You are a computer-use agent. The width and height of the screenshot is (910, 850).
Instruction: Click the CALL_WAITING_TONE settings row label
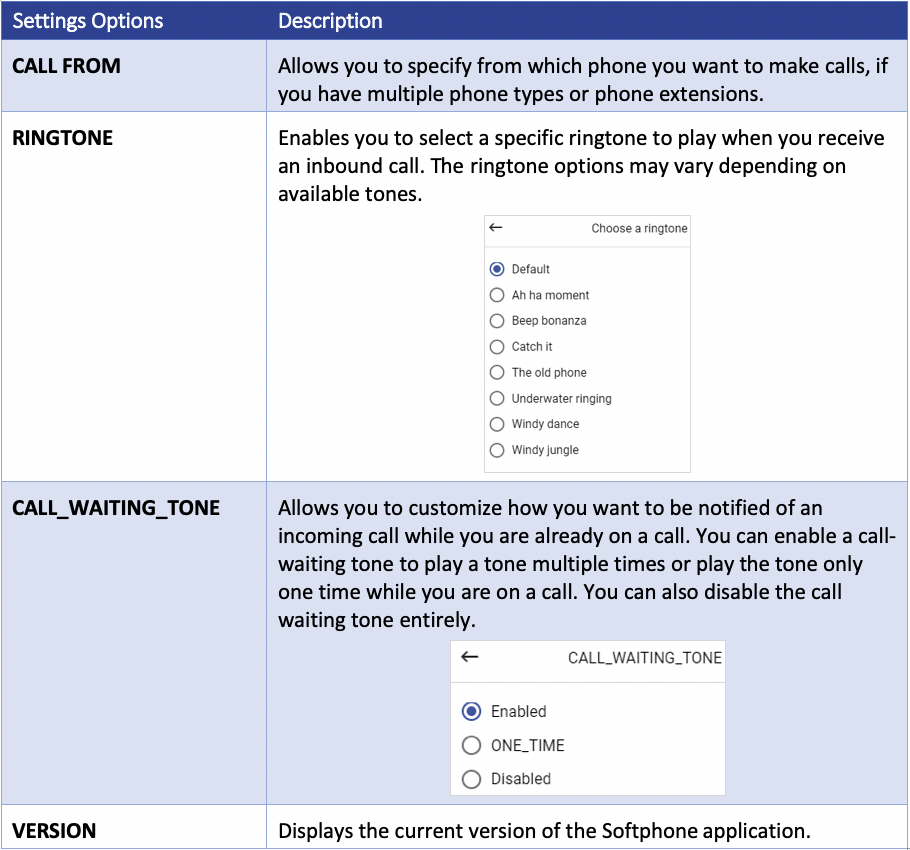pos(116,509)
